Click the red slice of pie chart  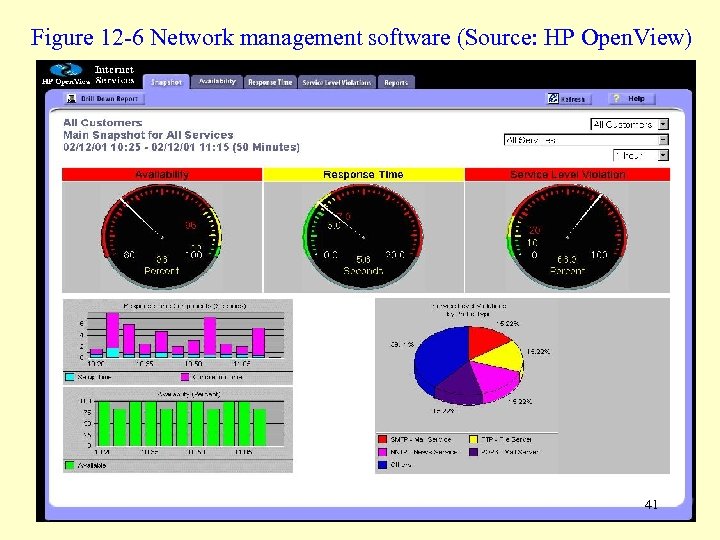(x=486, y=340)
